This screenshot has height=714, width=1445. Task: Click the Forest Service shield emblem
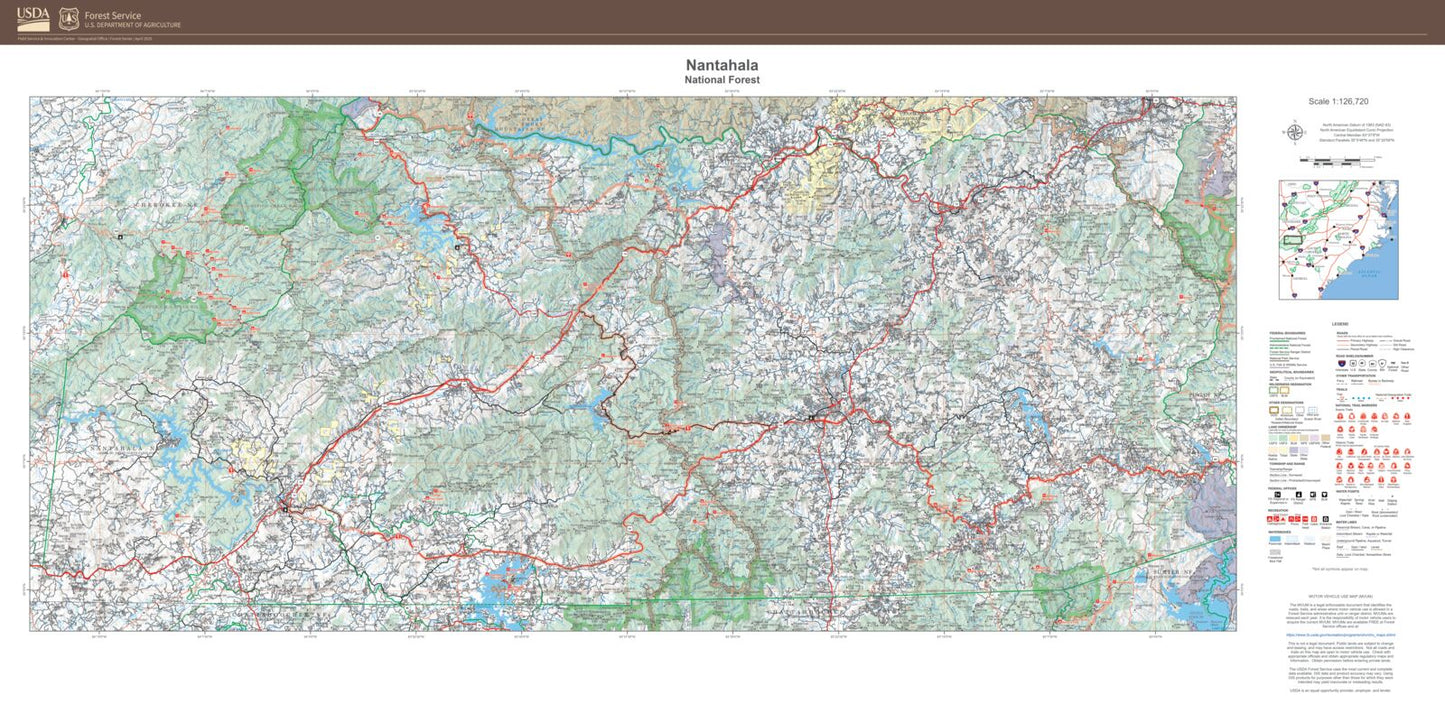(67, 19)
